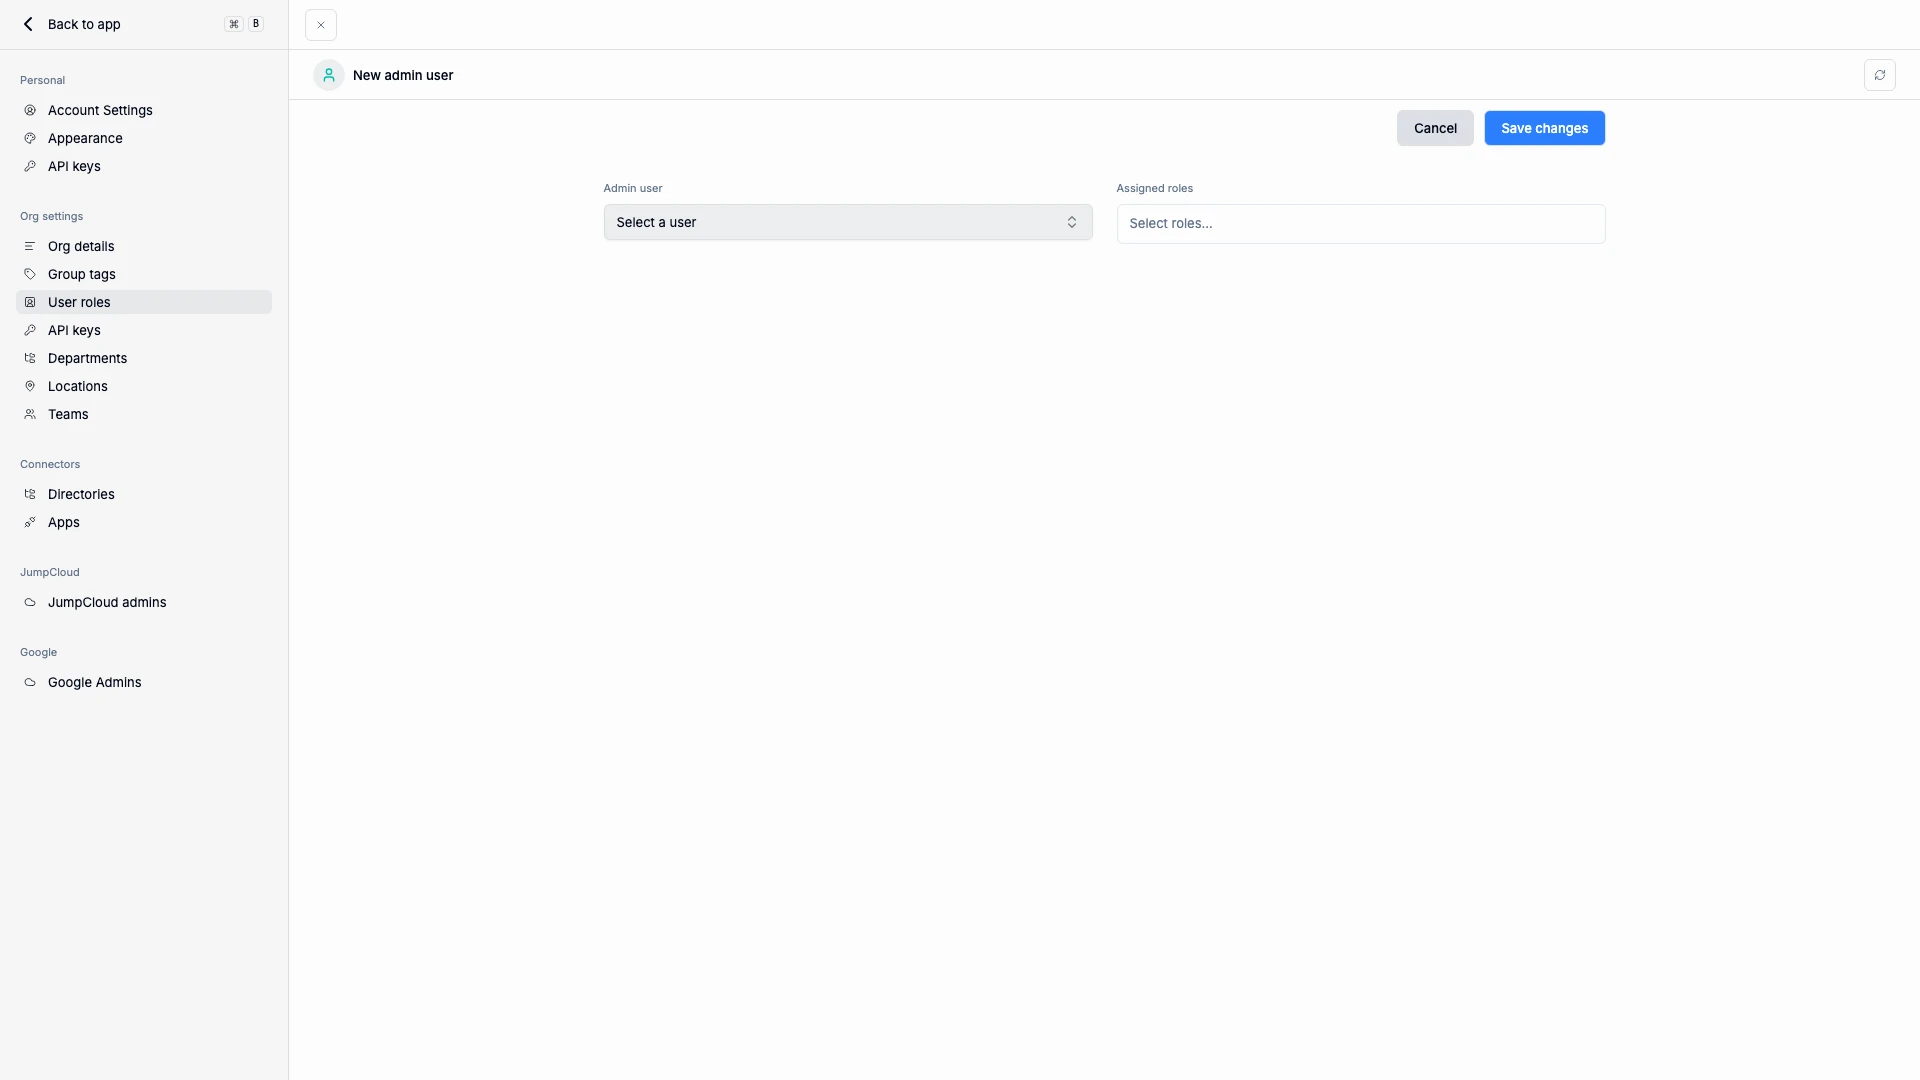Click the New admin user avatar icon
Screen dimensions: 1920x1080
click(328, 75)
